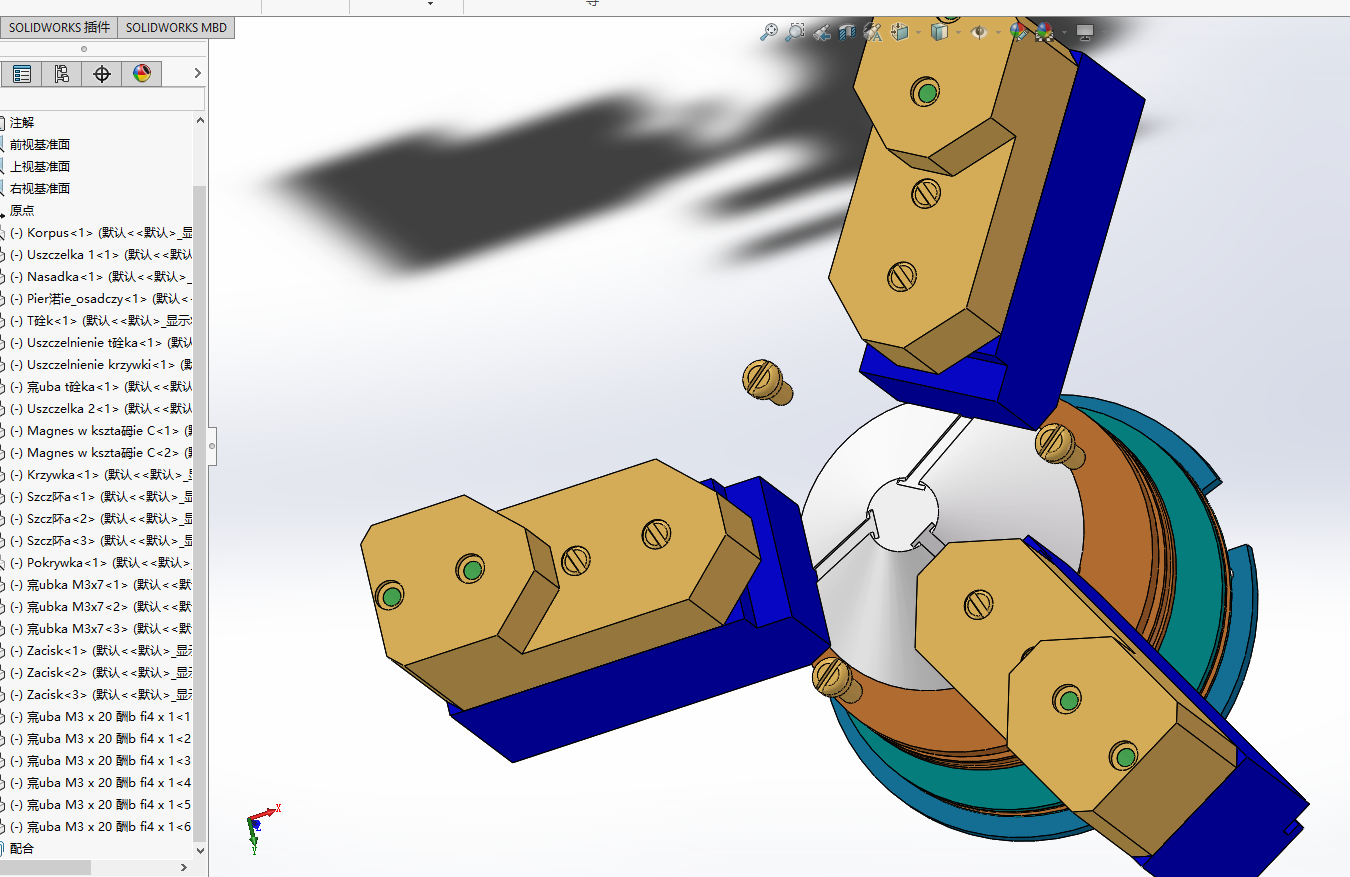Viewport: 1350px width, 877px height.
Task: Click the tree horizontal scroll-right arrow
Action: 184,867
